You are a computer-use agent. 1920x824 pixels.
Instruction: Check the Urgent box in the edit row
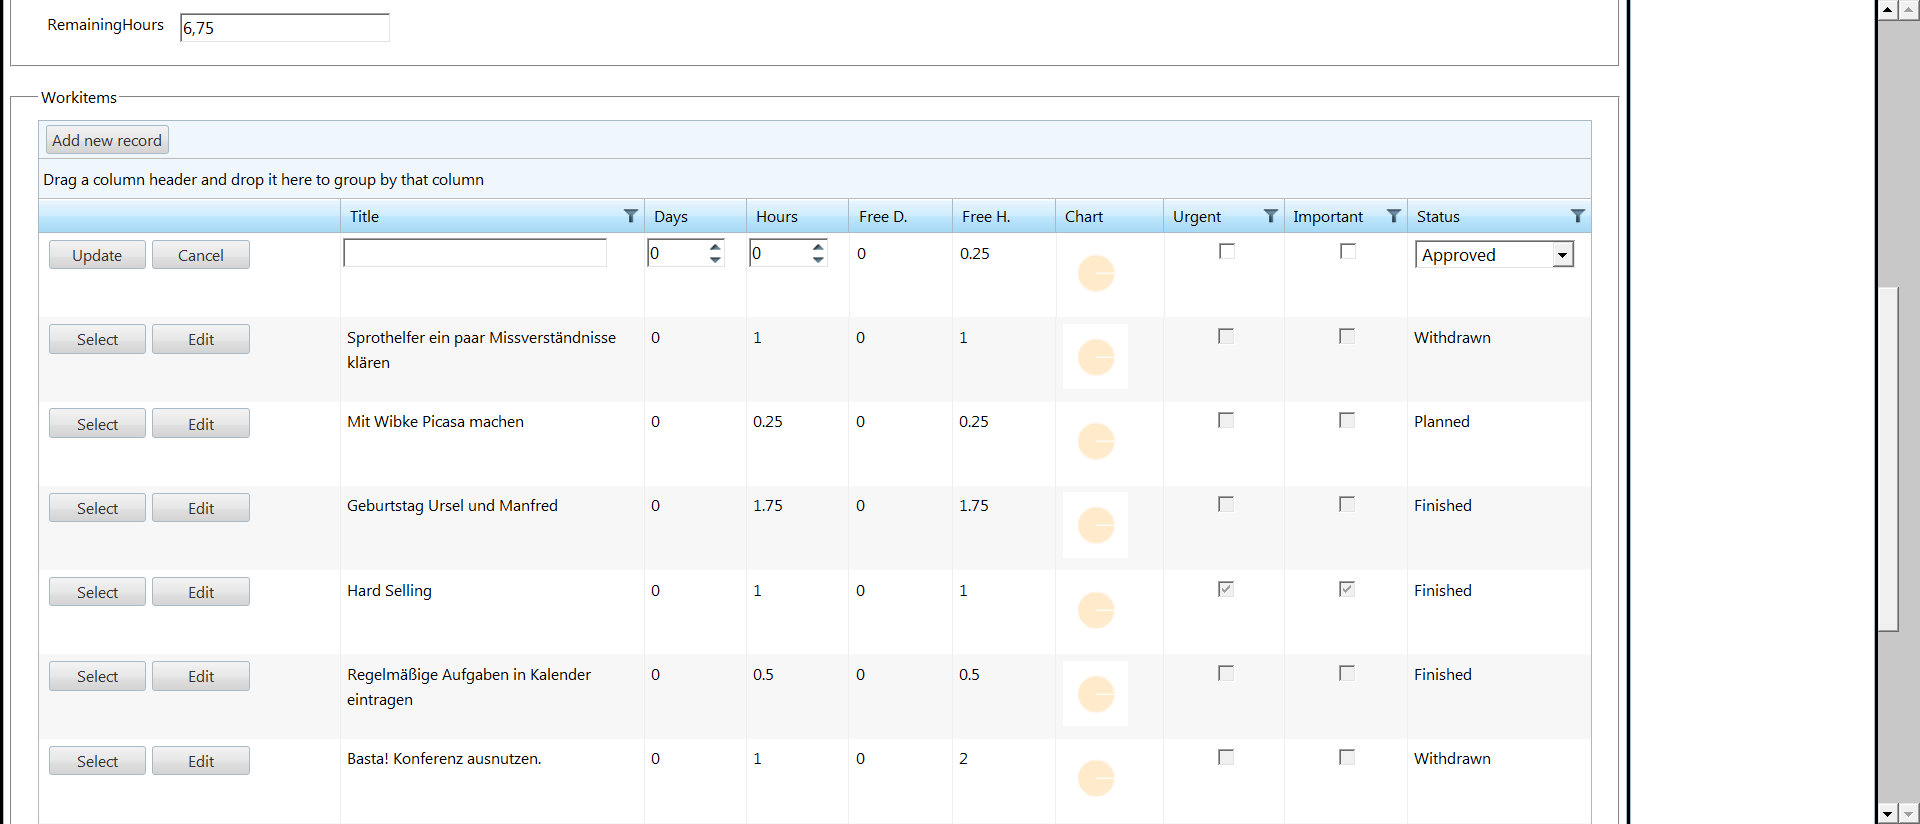1227,251
